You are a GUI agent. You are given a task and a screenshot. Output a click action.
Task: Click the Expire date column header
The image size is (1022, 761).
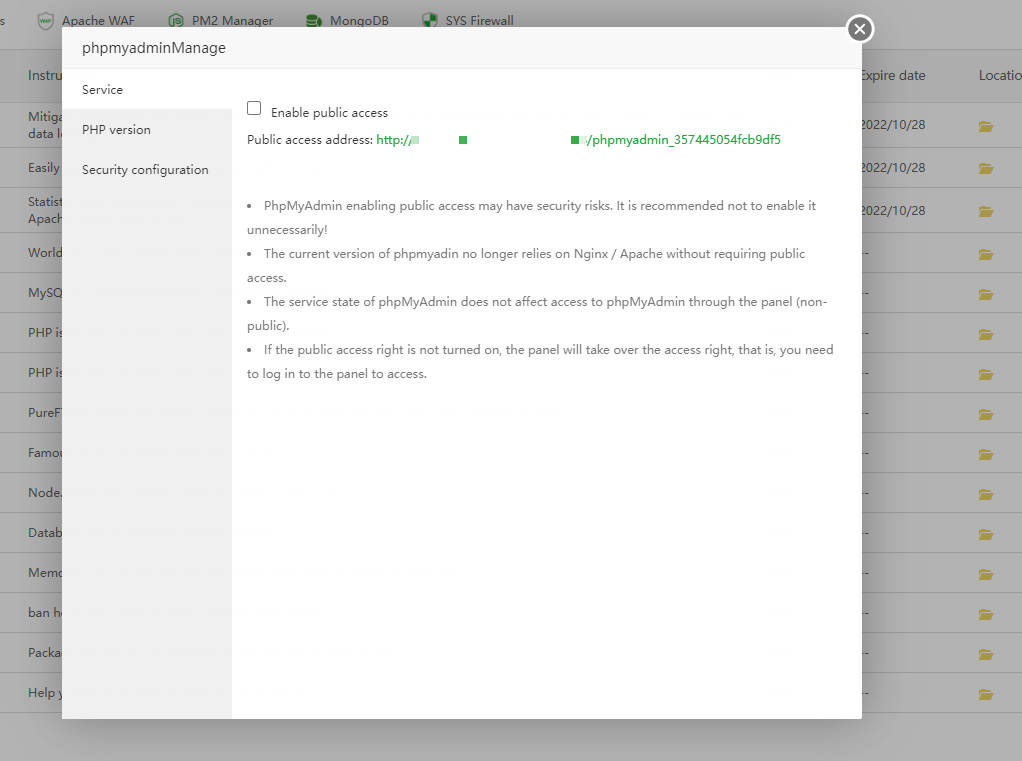[894, 76]
